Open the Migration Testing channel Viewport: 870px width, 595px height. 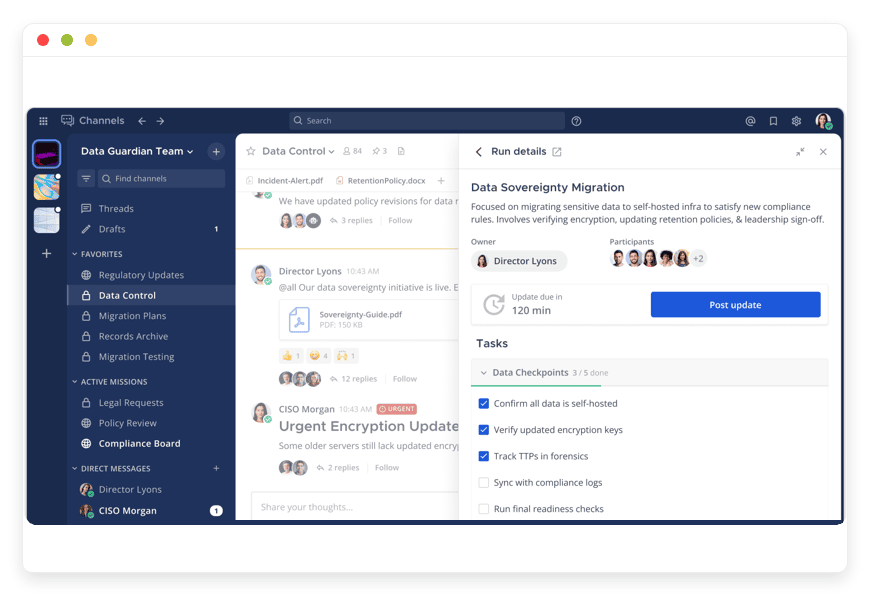[151, 357]
